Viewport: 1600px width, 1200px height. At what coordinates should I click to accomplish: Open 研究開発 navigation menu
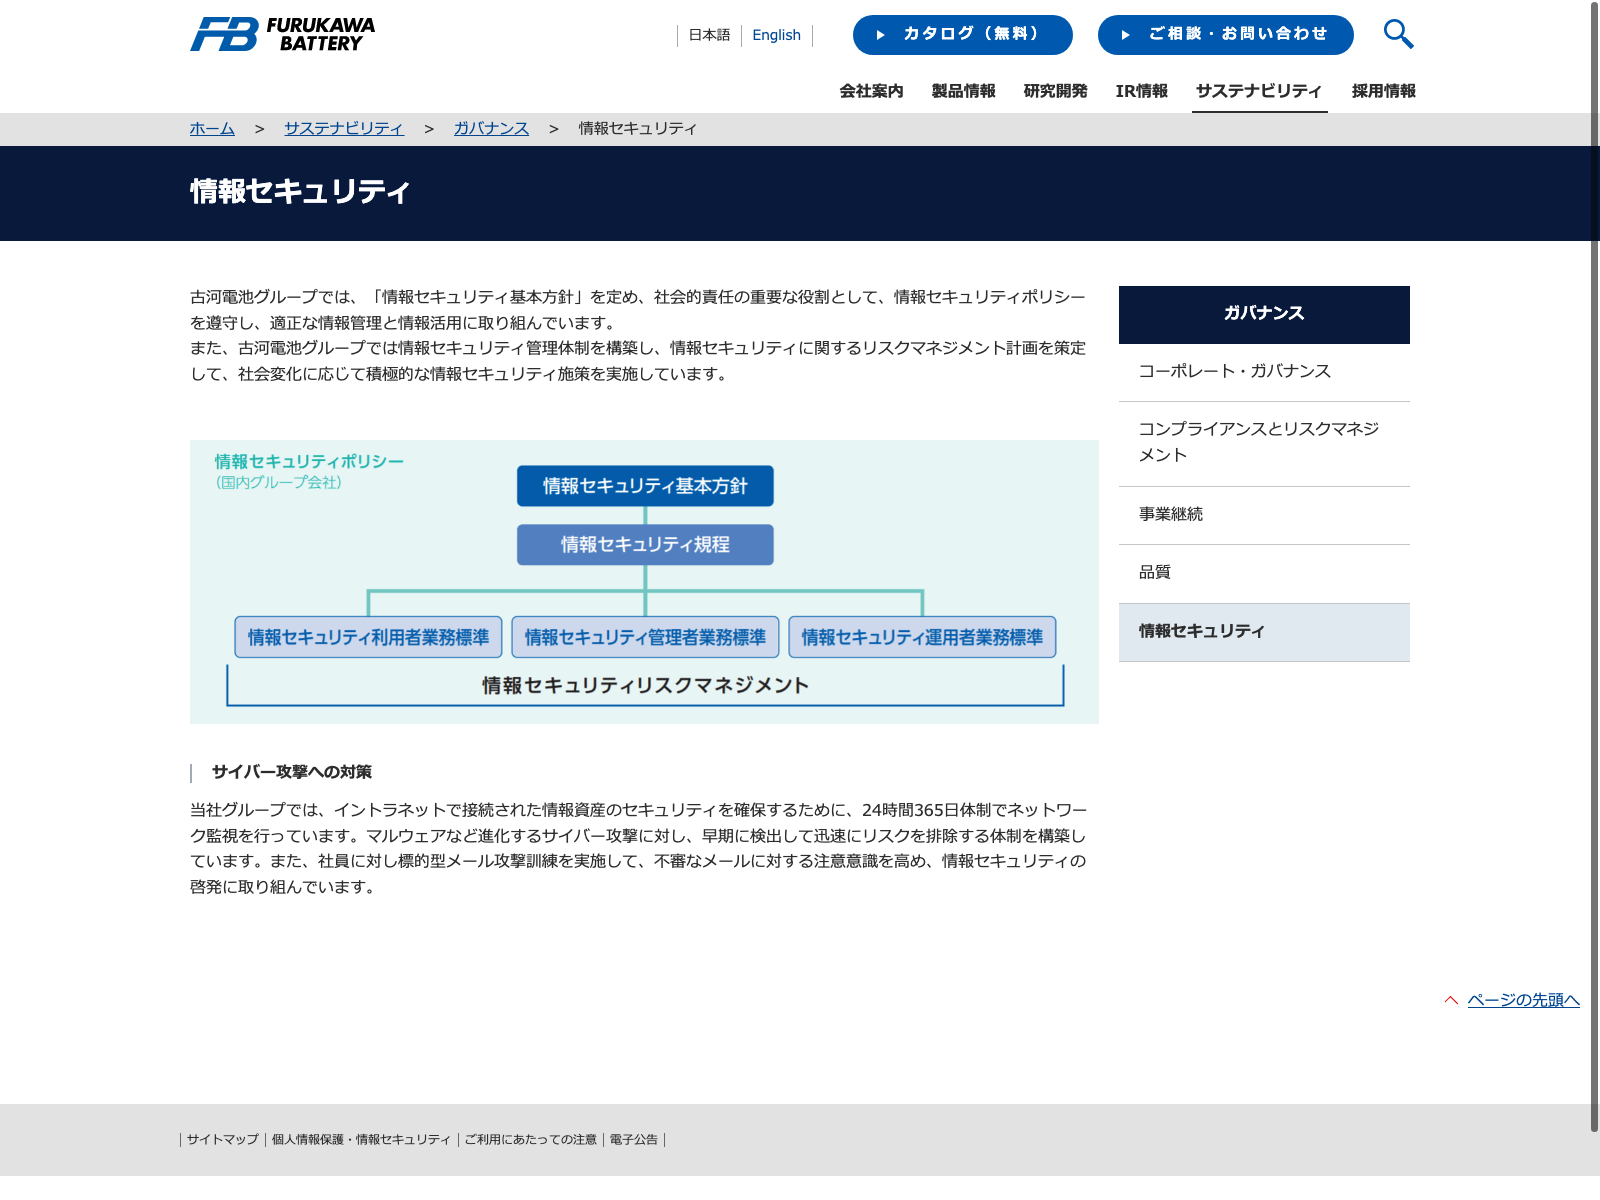(1055, 91)
